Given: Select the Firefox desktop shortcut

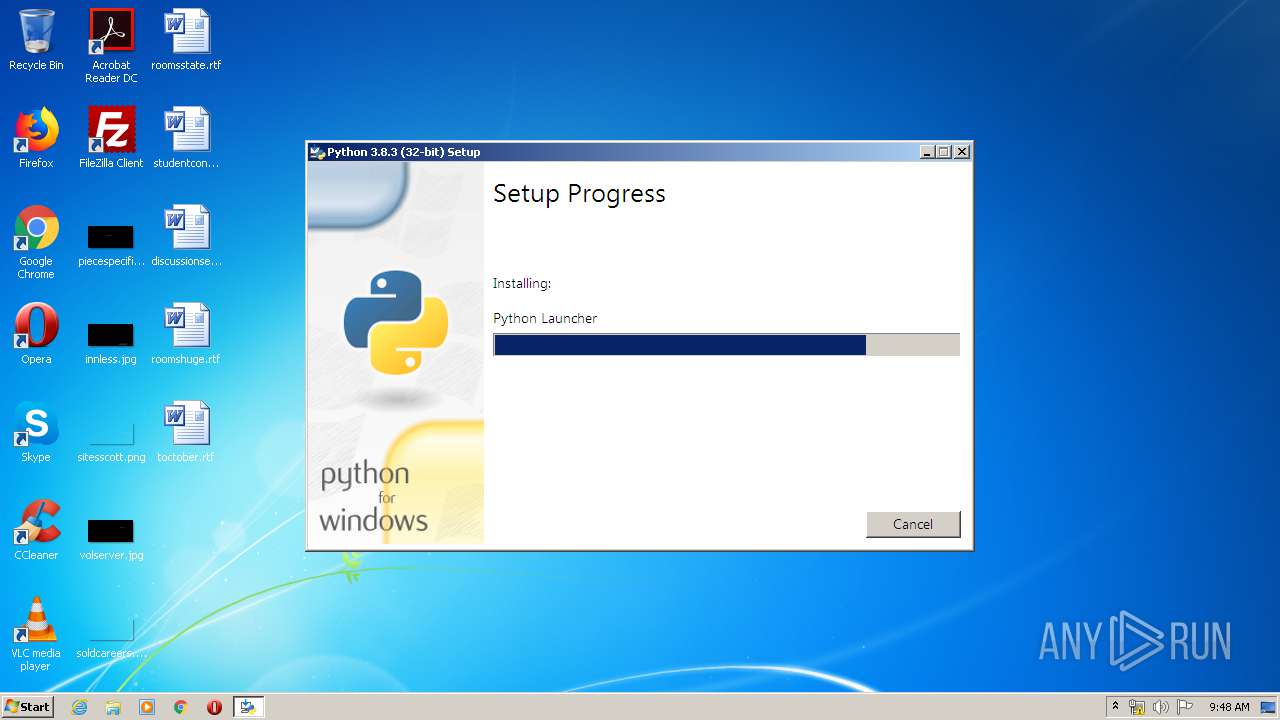Looking at the screenshot, I should pyautogui.click(x=36, y=138).
